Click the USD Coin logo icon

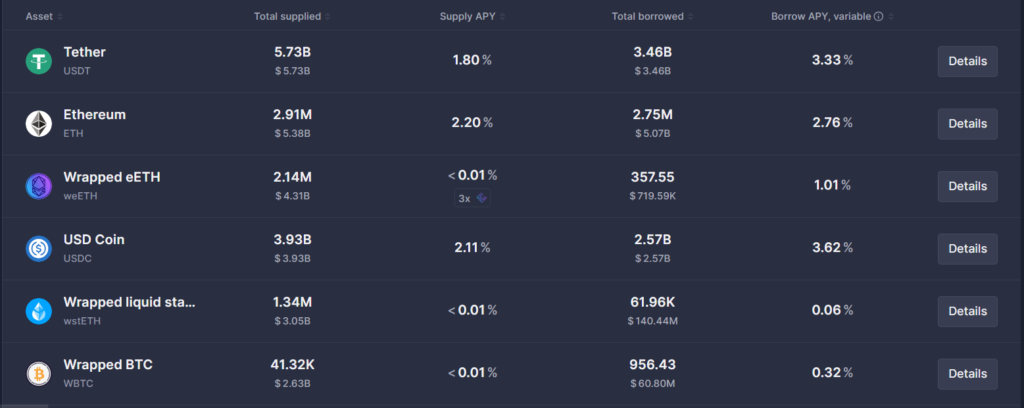39,248
